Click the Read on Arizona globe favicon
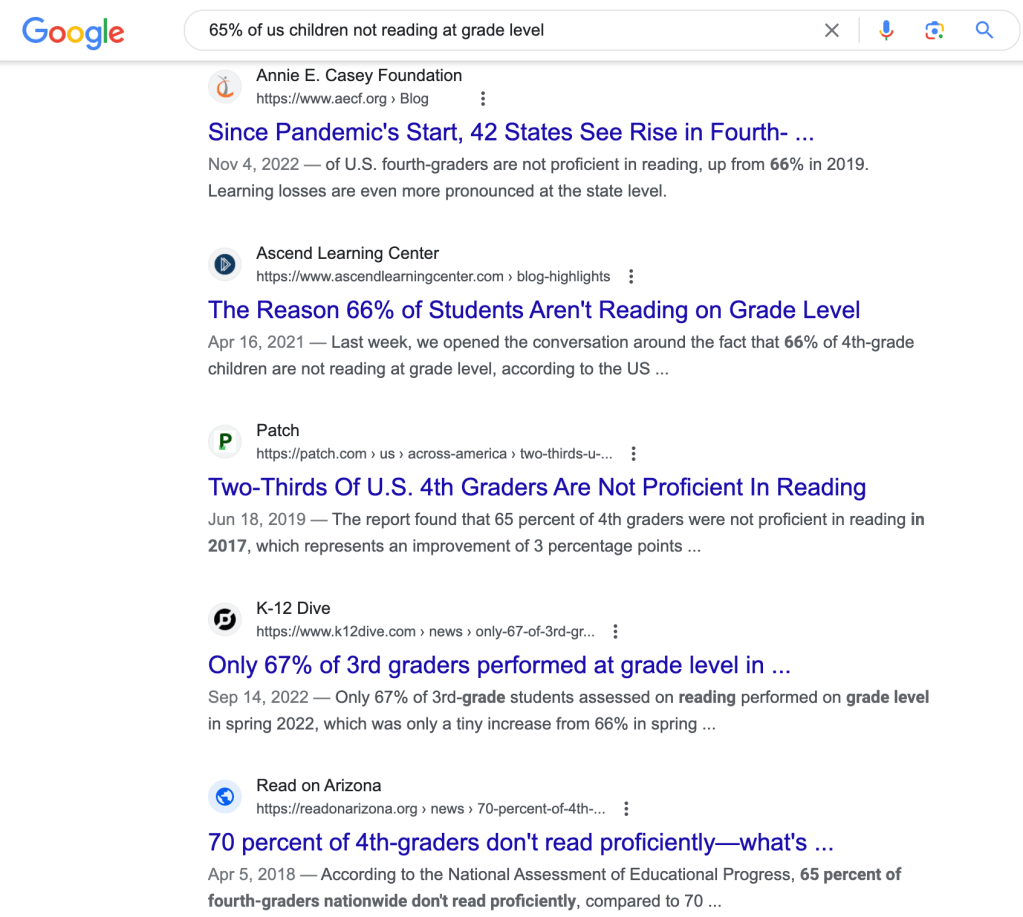This screenshot has height=917, width=1023. (225, 797)
